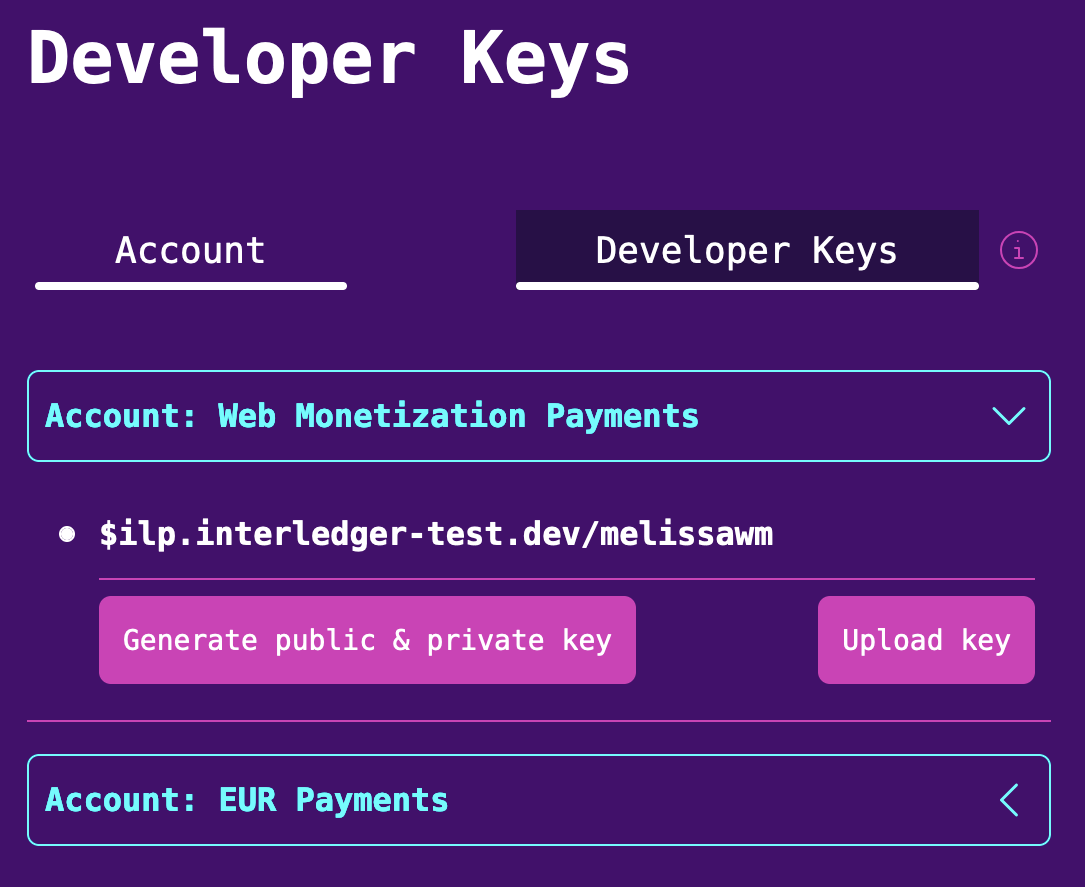The image size is (1085, 887).
Task: Click the left-facing chevron on EUR Payments account
Action: click(x=1009, y=800)
